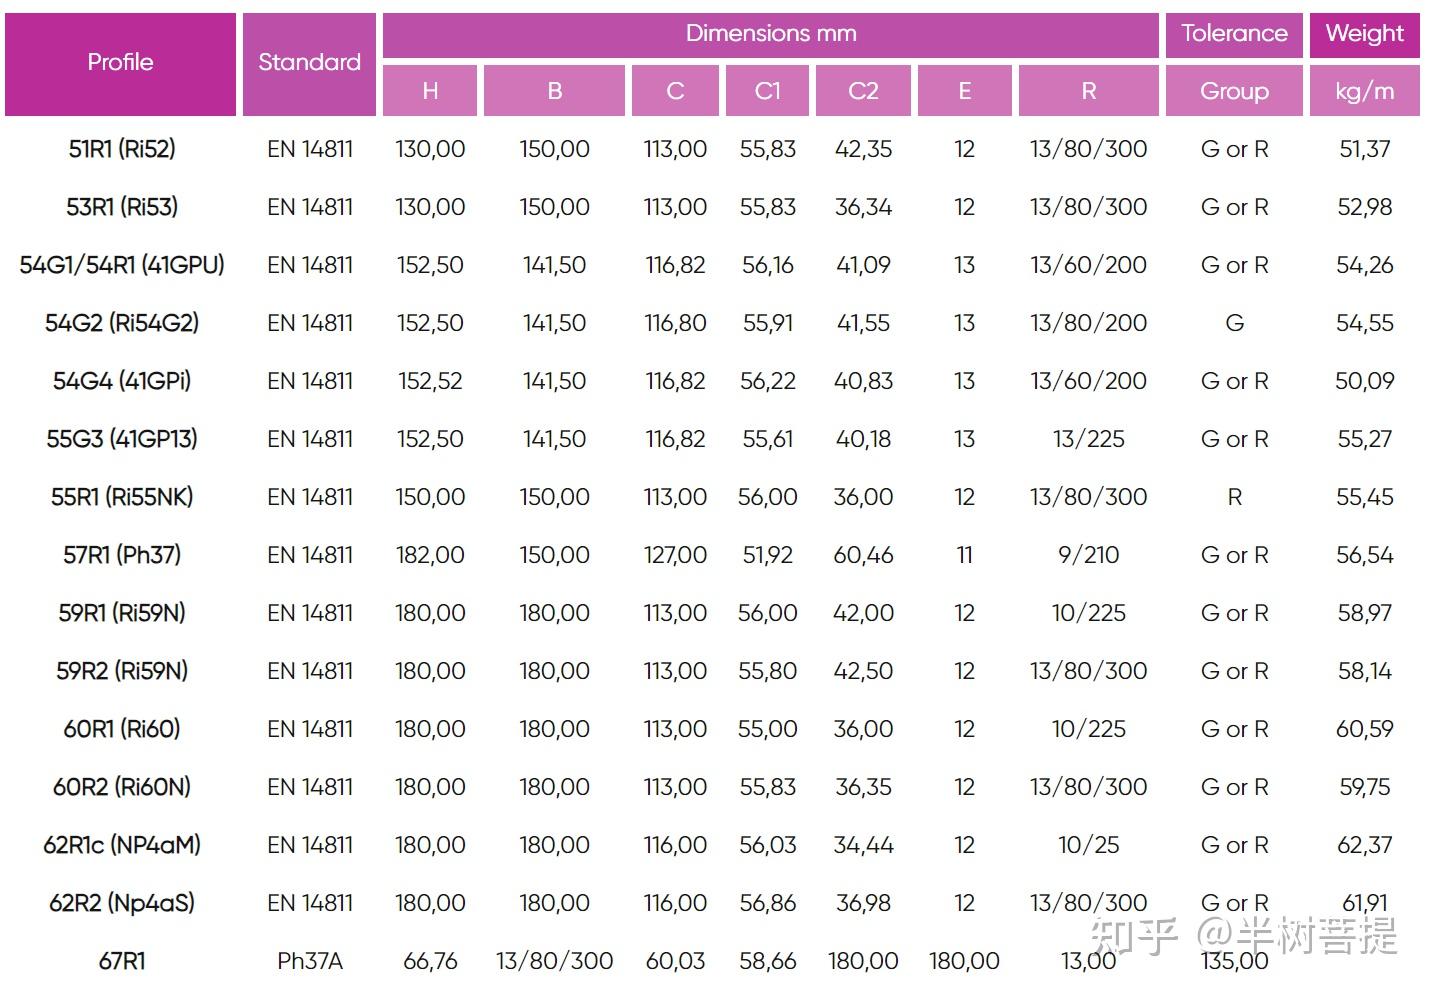The image size is (1434, 994).
Task: Click the Ph37A standard cell
Action: [309, 961]
